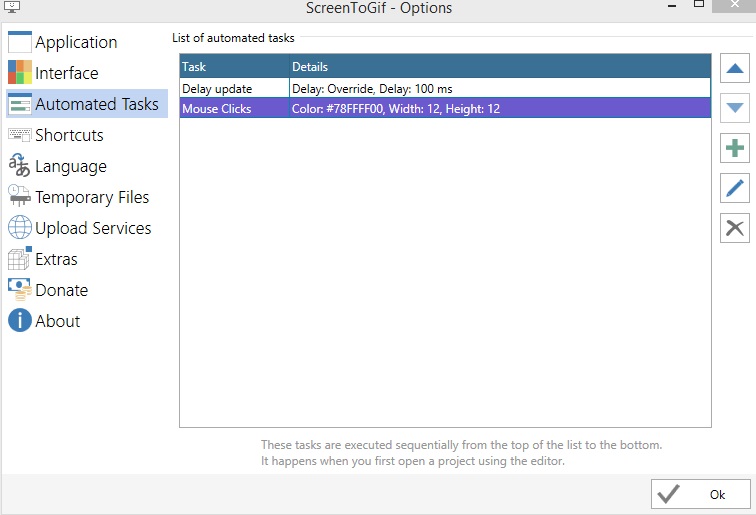Viewport: 756px width, 515px height.
Task: Confirm settings with the Ok button
Action: [x=701, y=494]
